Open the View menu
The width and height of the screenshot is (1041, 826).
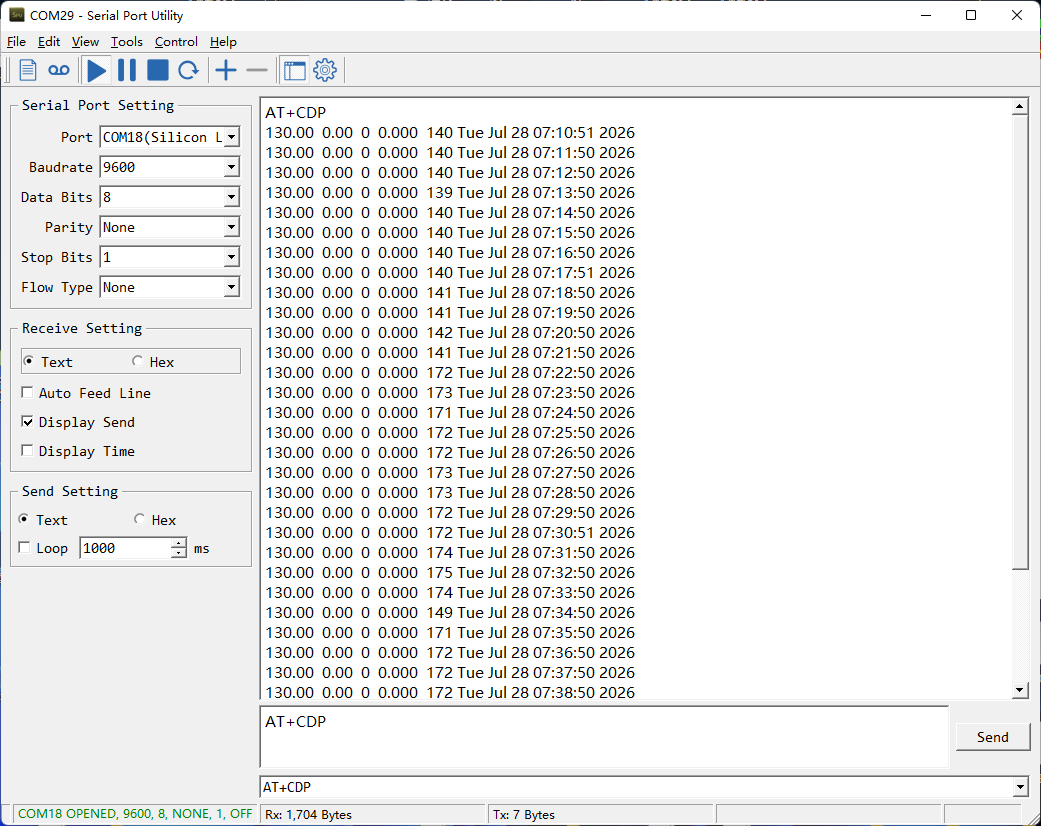(85, 42)
